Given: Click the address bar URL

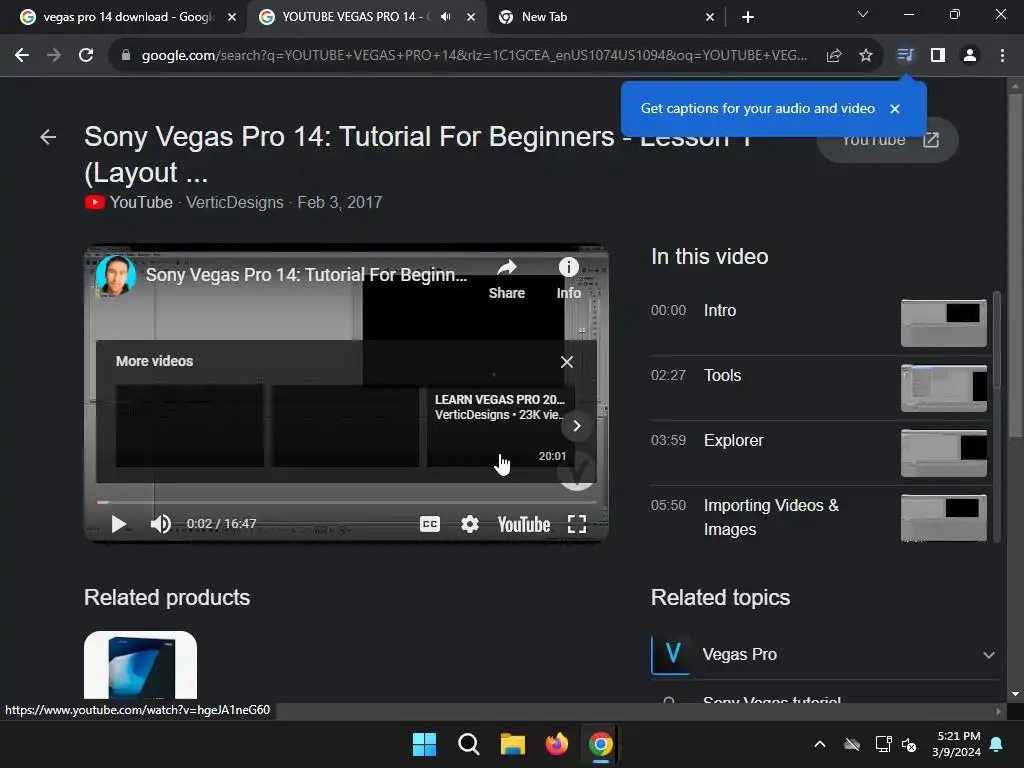Looking at the screenshot, I should 474,56.
